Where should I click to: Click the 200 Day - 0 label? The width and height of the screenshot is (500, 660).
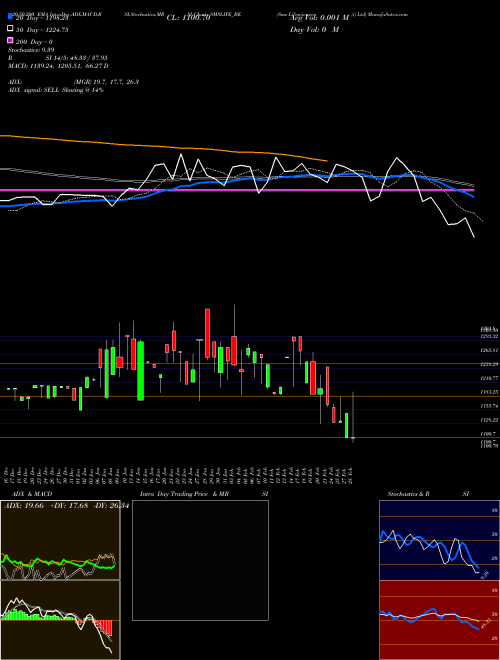[34, 42]
